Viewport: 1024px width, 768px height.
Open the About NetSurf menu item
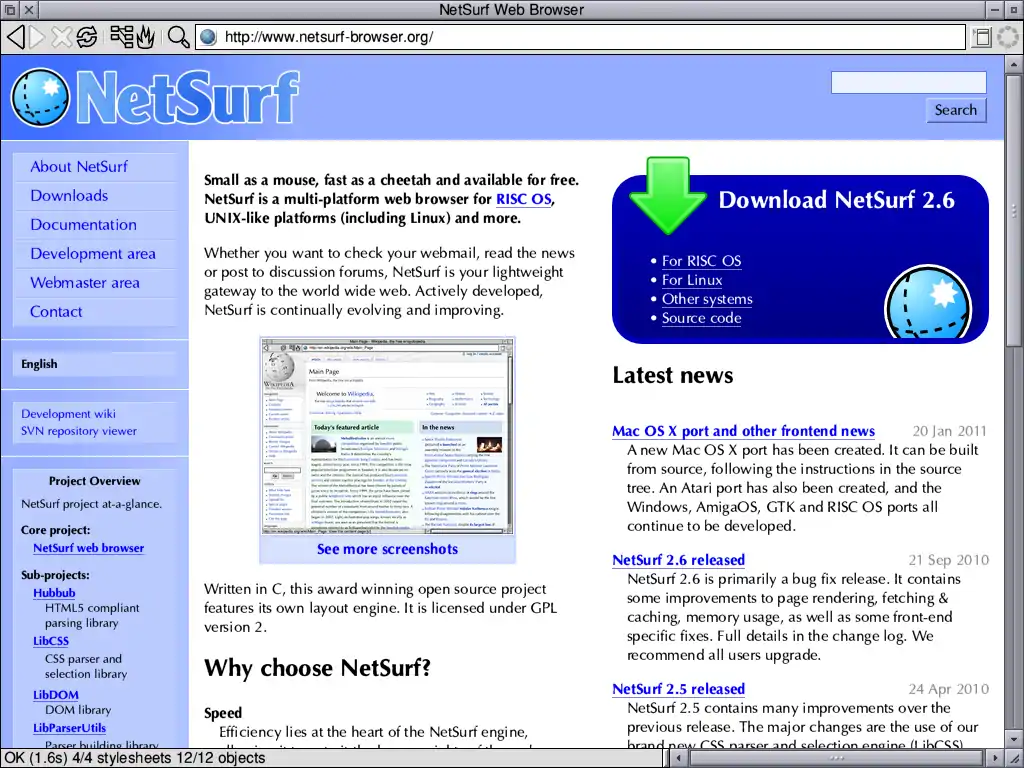[79, 167]
